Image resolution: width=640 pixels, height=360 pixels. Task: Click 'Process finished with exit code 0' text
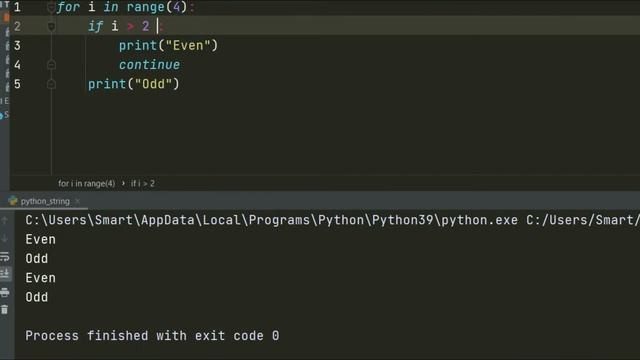152,336
